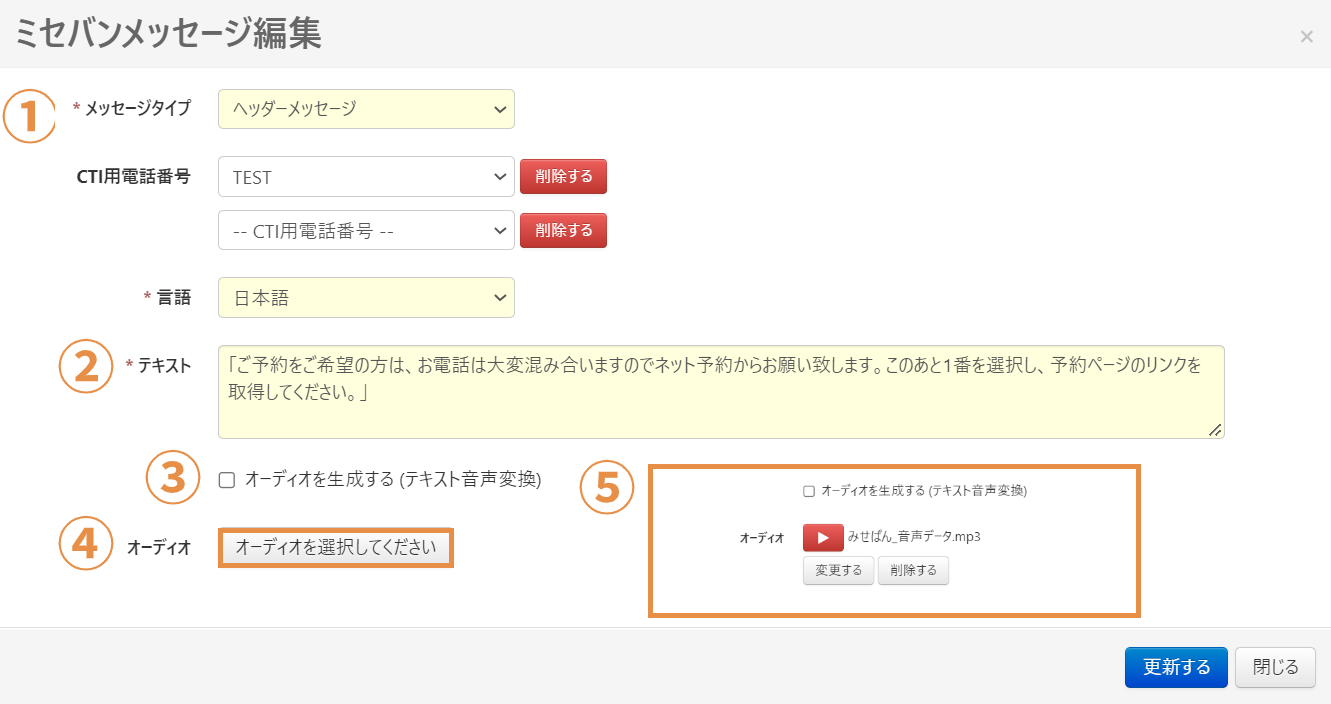Open the メッセージタイプ dropdown
Image resolution: width=1331 pixels, height=704 pixels.
click(x=366, y=109)
